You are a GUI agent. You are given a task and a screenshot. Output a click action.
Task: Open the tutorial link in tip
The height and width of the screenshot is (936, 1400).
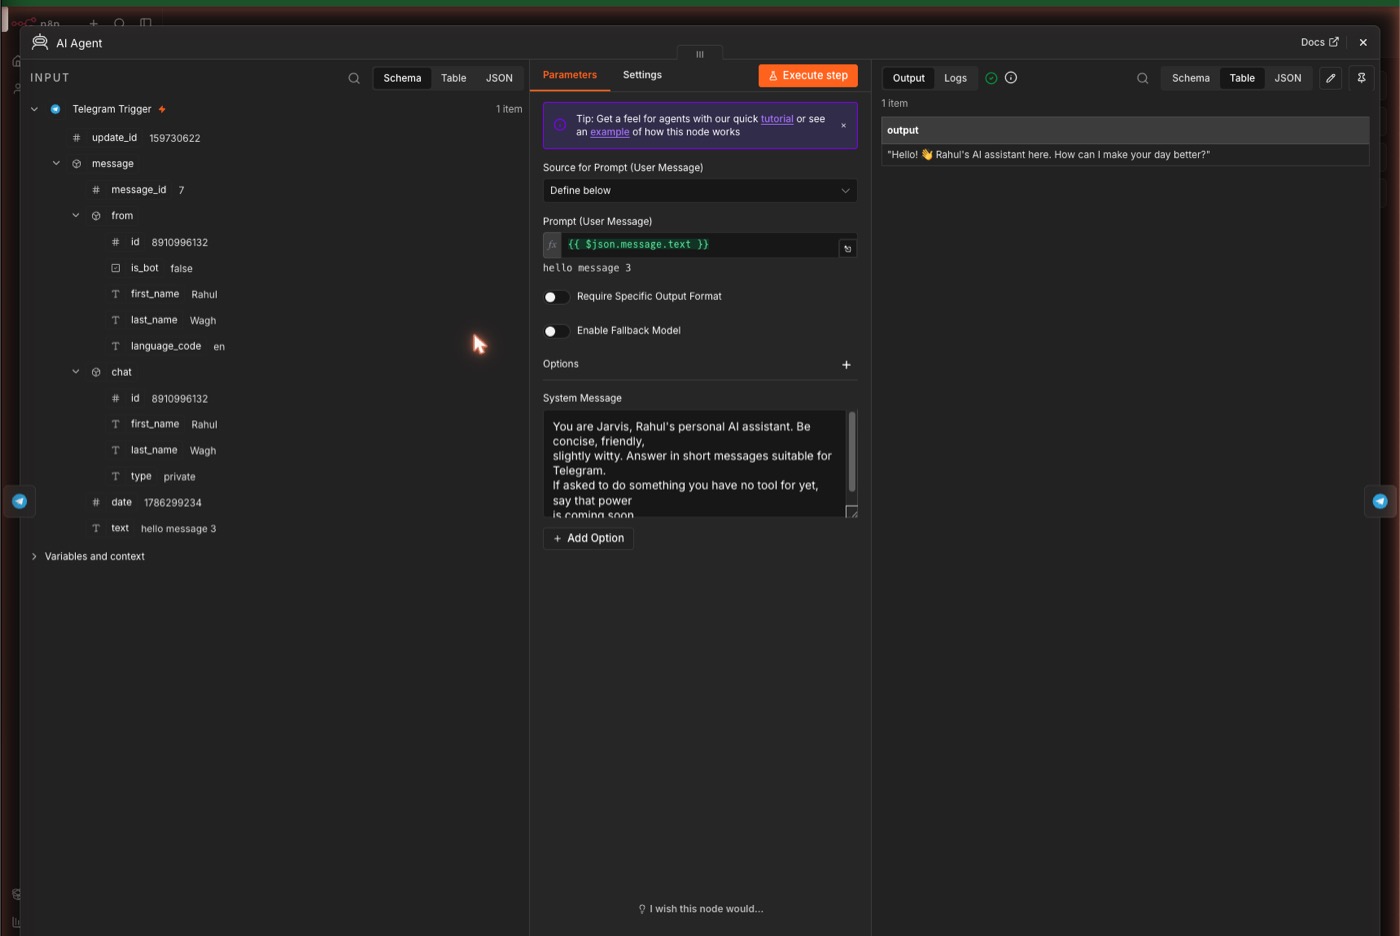(x=777, y=119)
